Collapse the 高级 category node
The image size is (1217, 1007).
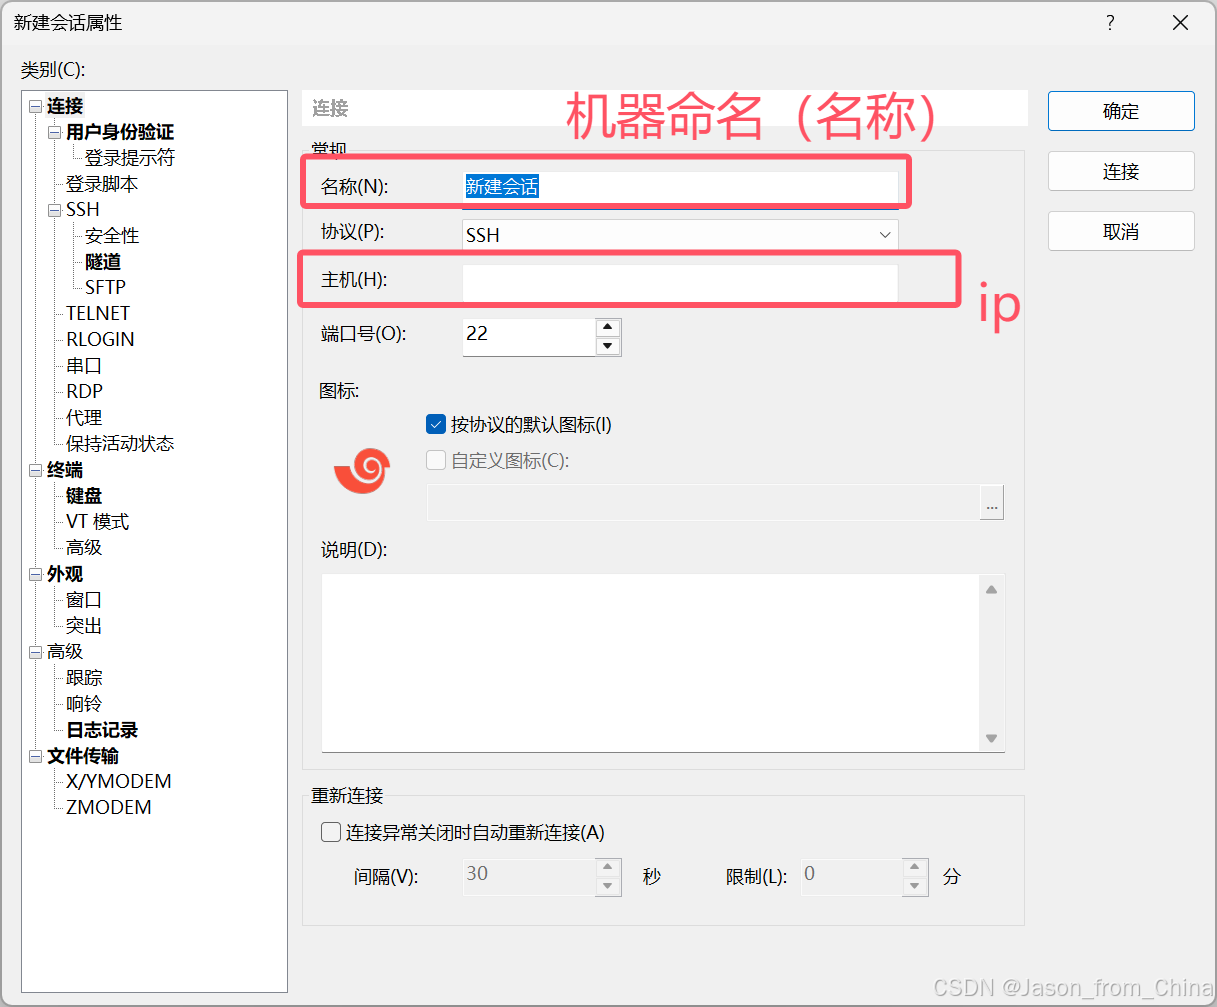click(x=36, y=652)
